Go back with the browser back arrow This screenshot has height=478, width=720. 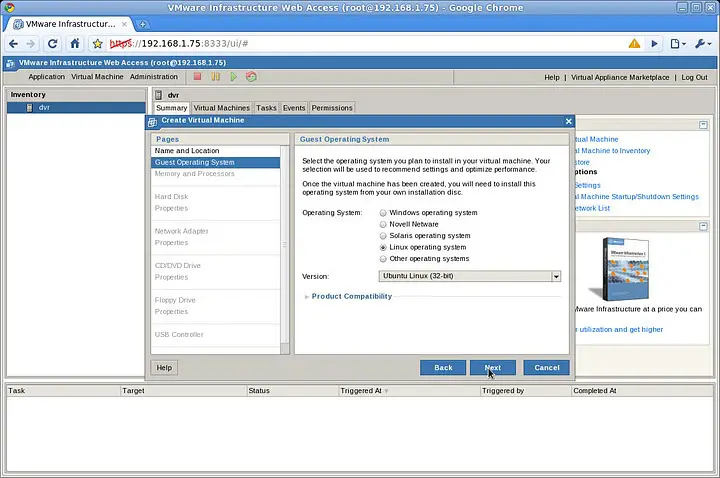(14, 44)
